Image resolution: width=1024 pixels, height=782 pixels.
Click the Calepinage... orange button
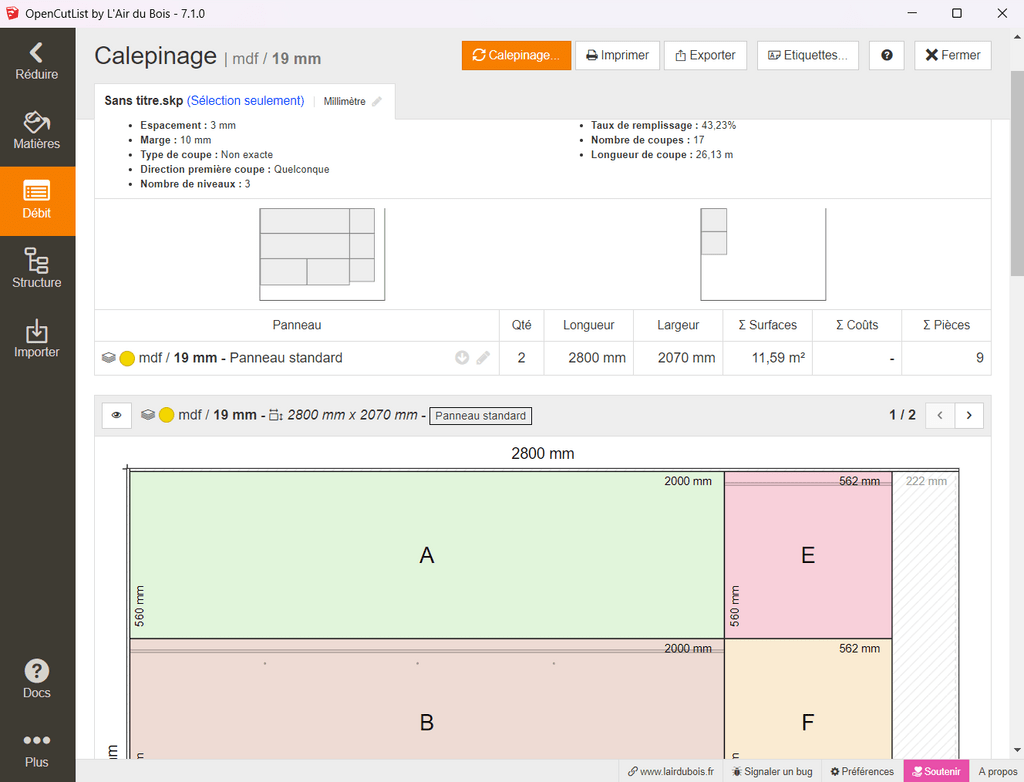(516, 56)
